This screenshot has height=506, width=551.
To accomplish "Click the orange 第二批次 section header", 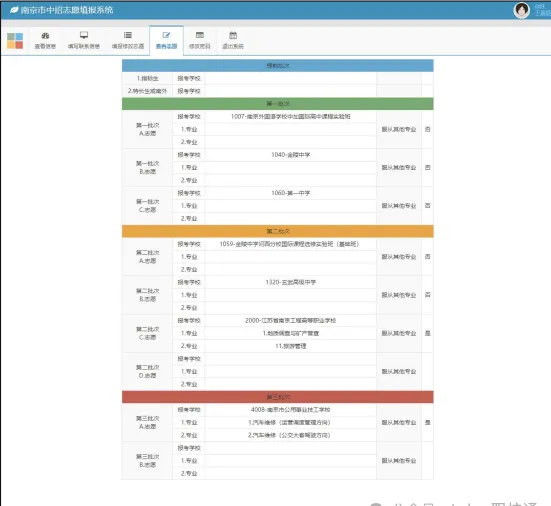I will pyautogui.click(x=278, y=231).
